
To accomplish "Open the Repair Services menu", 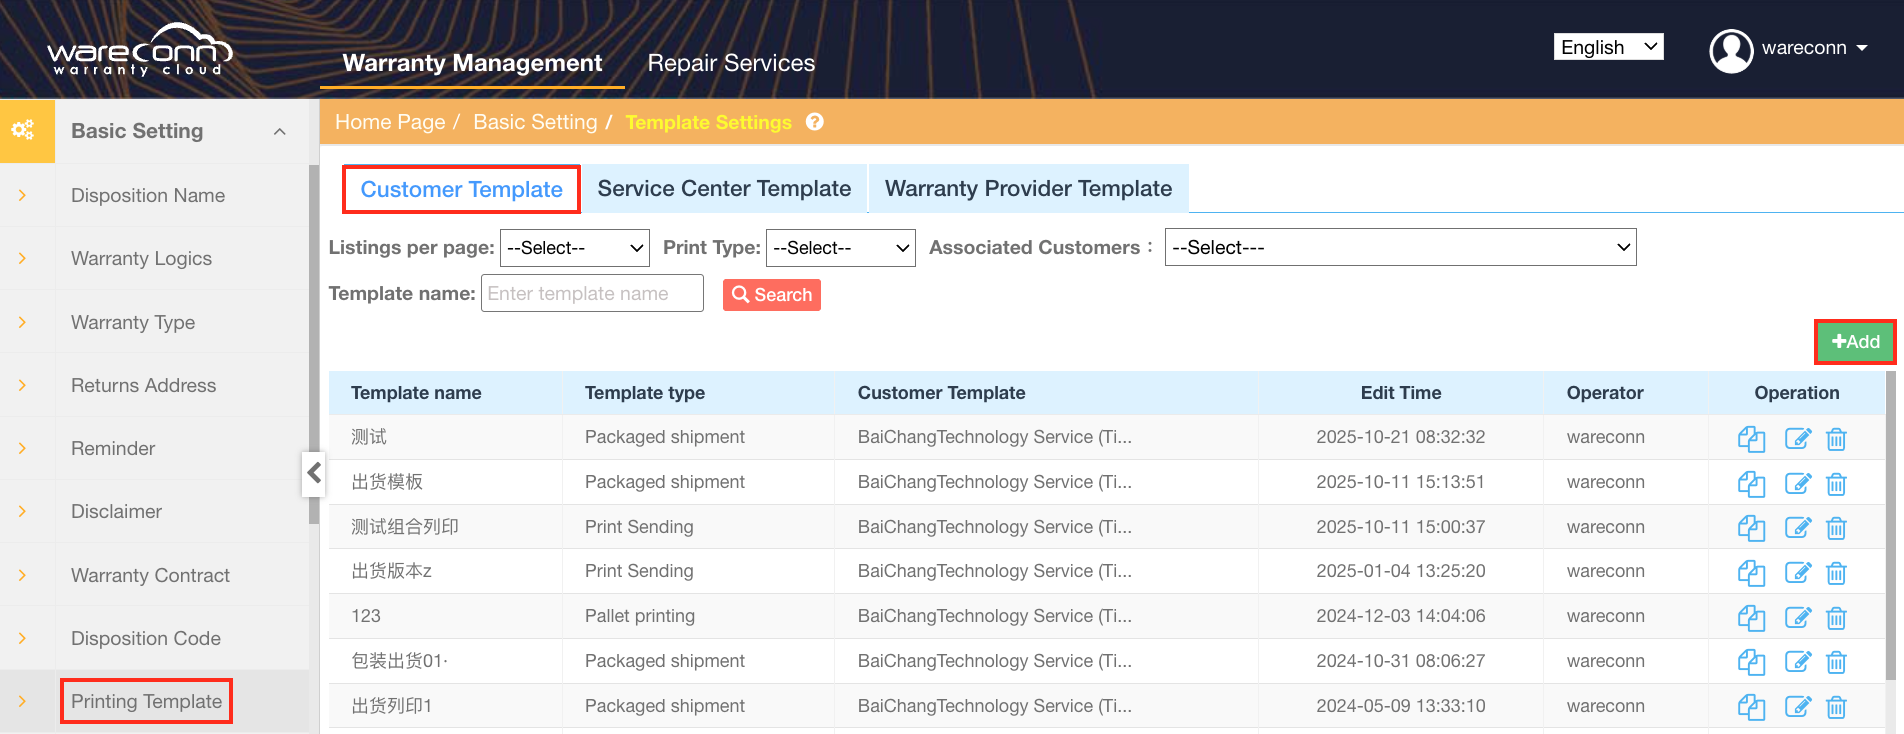I will (731, 63).
